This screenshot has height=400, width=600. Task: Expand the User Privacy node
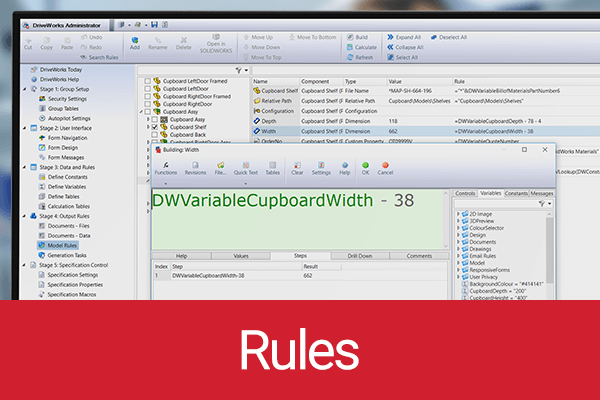pyautogui.click(x=458, y=277)
